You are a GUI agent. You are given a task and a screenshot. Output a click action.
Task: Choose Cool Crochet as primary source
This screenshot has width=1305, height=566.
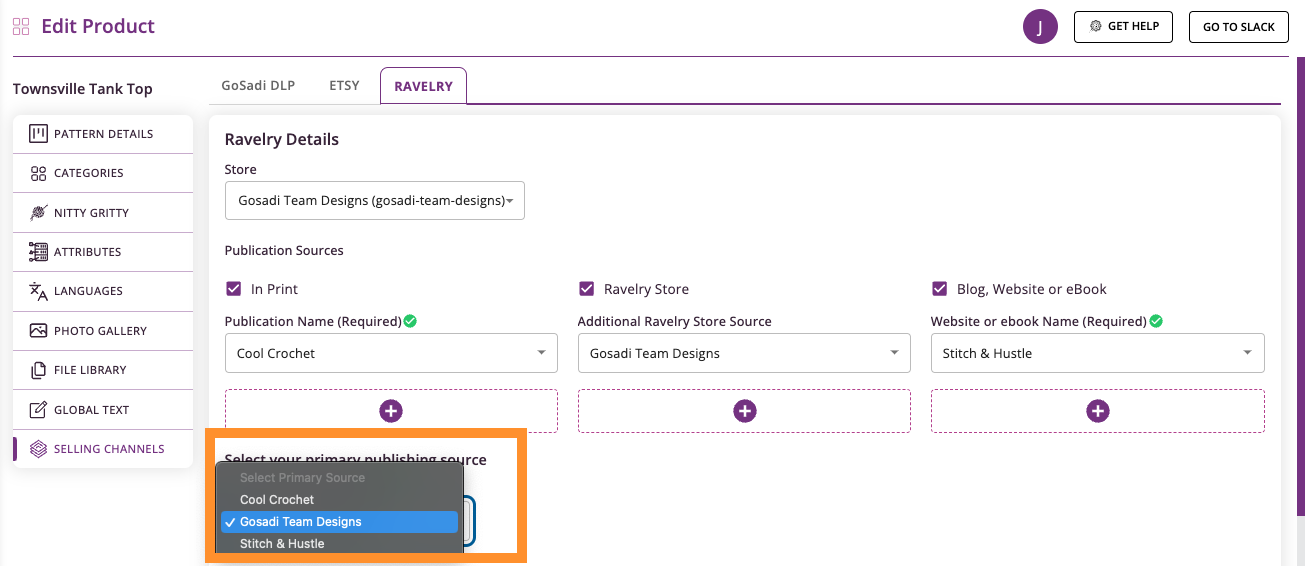[x=340, y=500]
